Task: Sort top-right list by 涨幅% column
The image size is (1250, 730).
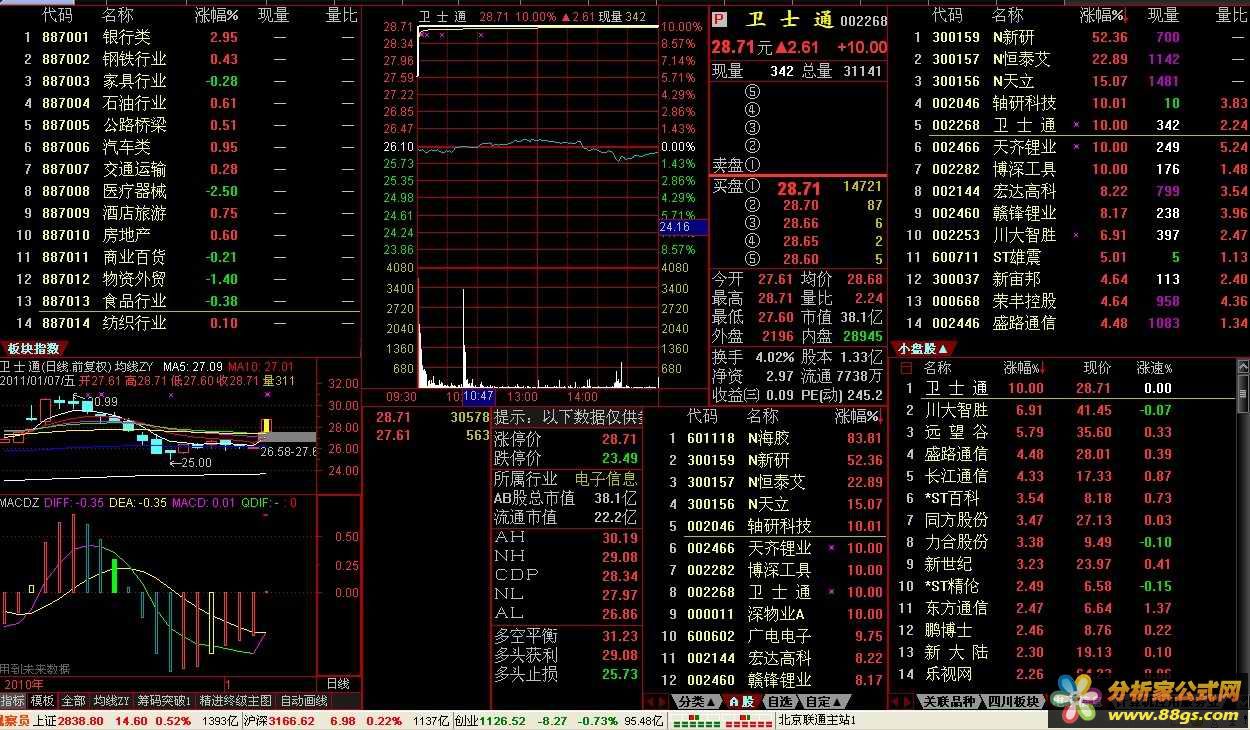Action: click(1102, 15)
